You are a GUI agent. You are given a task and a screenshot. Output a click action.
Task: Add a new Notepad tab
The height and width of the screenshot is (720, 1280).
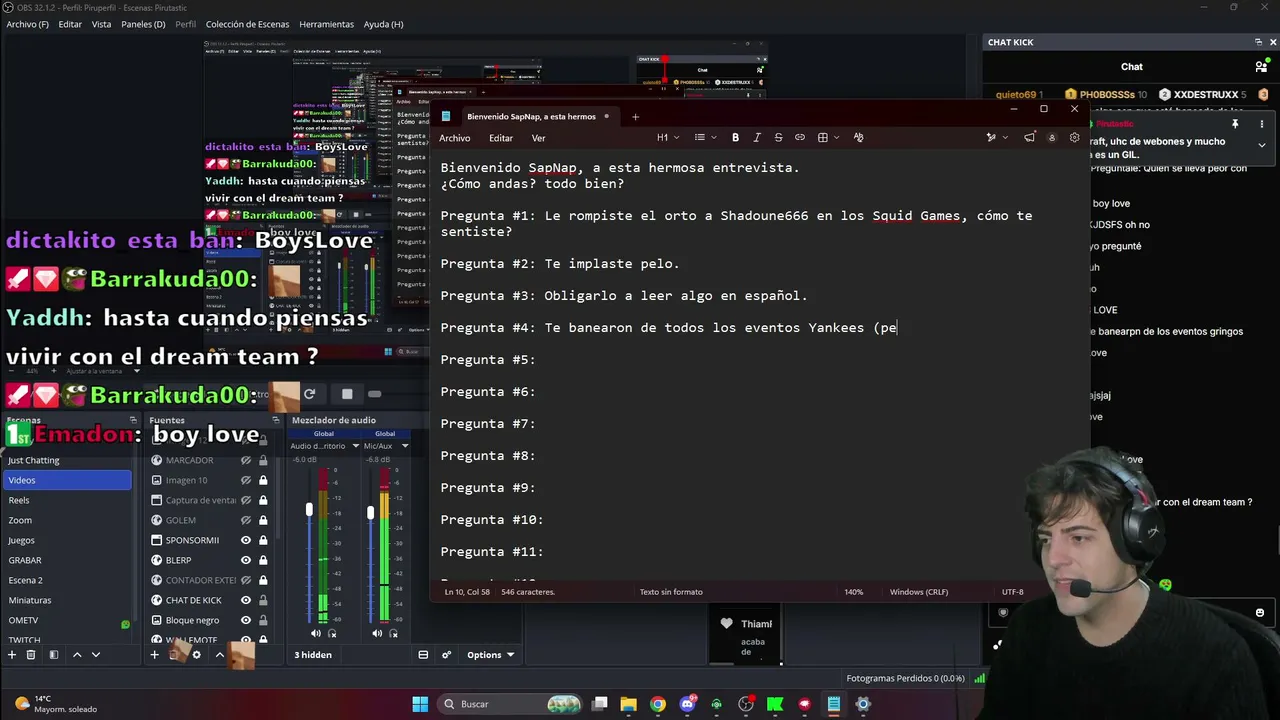(635, 116)
